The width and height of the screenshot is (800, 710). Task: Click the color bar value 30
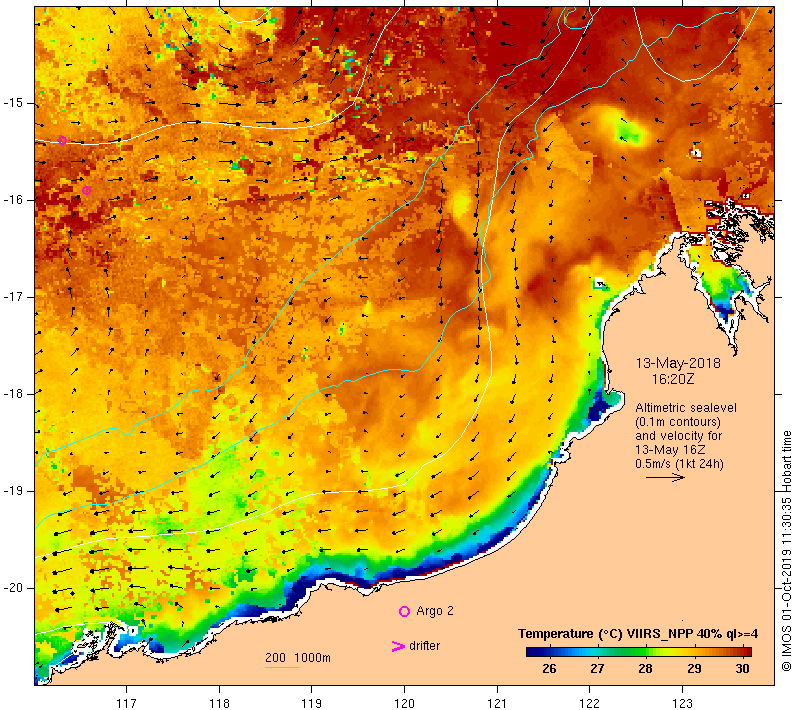point(742,668)
